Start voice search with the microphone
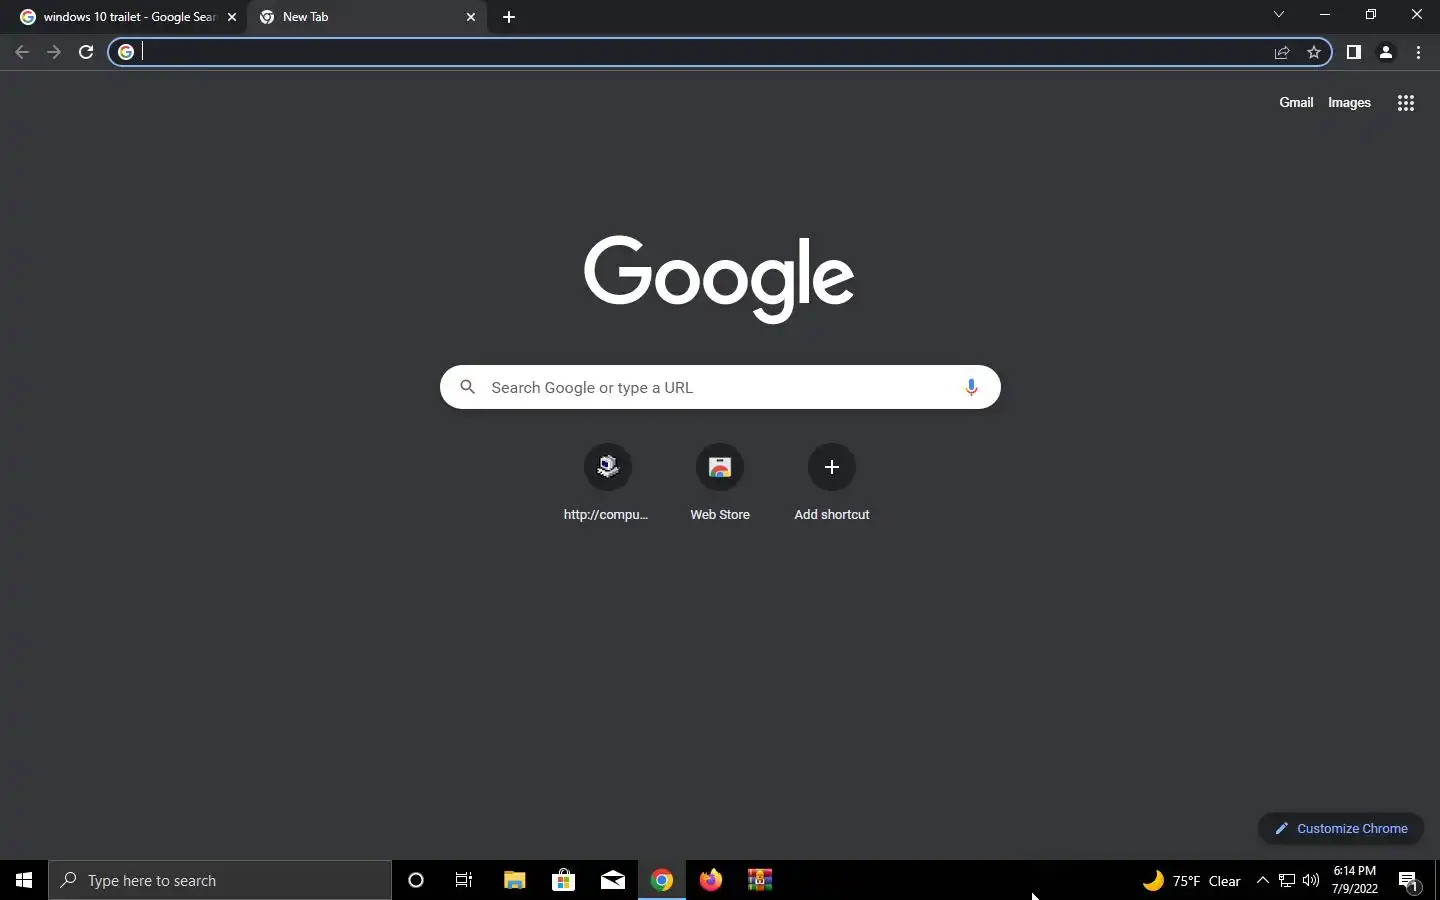Image resolution: width=1440 pixels, height=900 pixels. click(x=971, y=387)
